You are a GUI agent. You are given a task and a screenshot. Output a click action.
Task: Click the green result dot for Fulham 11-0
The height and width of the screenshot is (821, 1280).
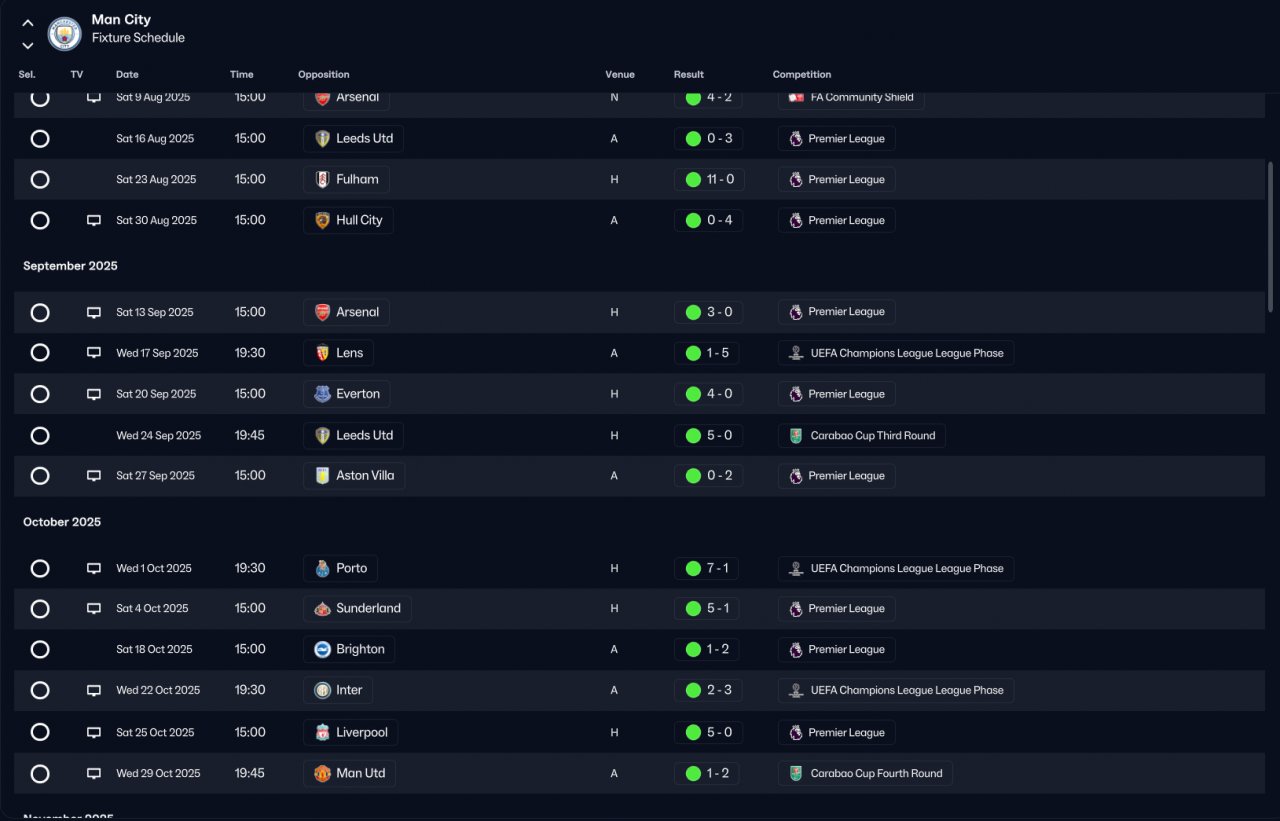pos(693,180)
